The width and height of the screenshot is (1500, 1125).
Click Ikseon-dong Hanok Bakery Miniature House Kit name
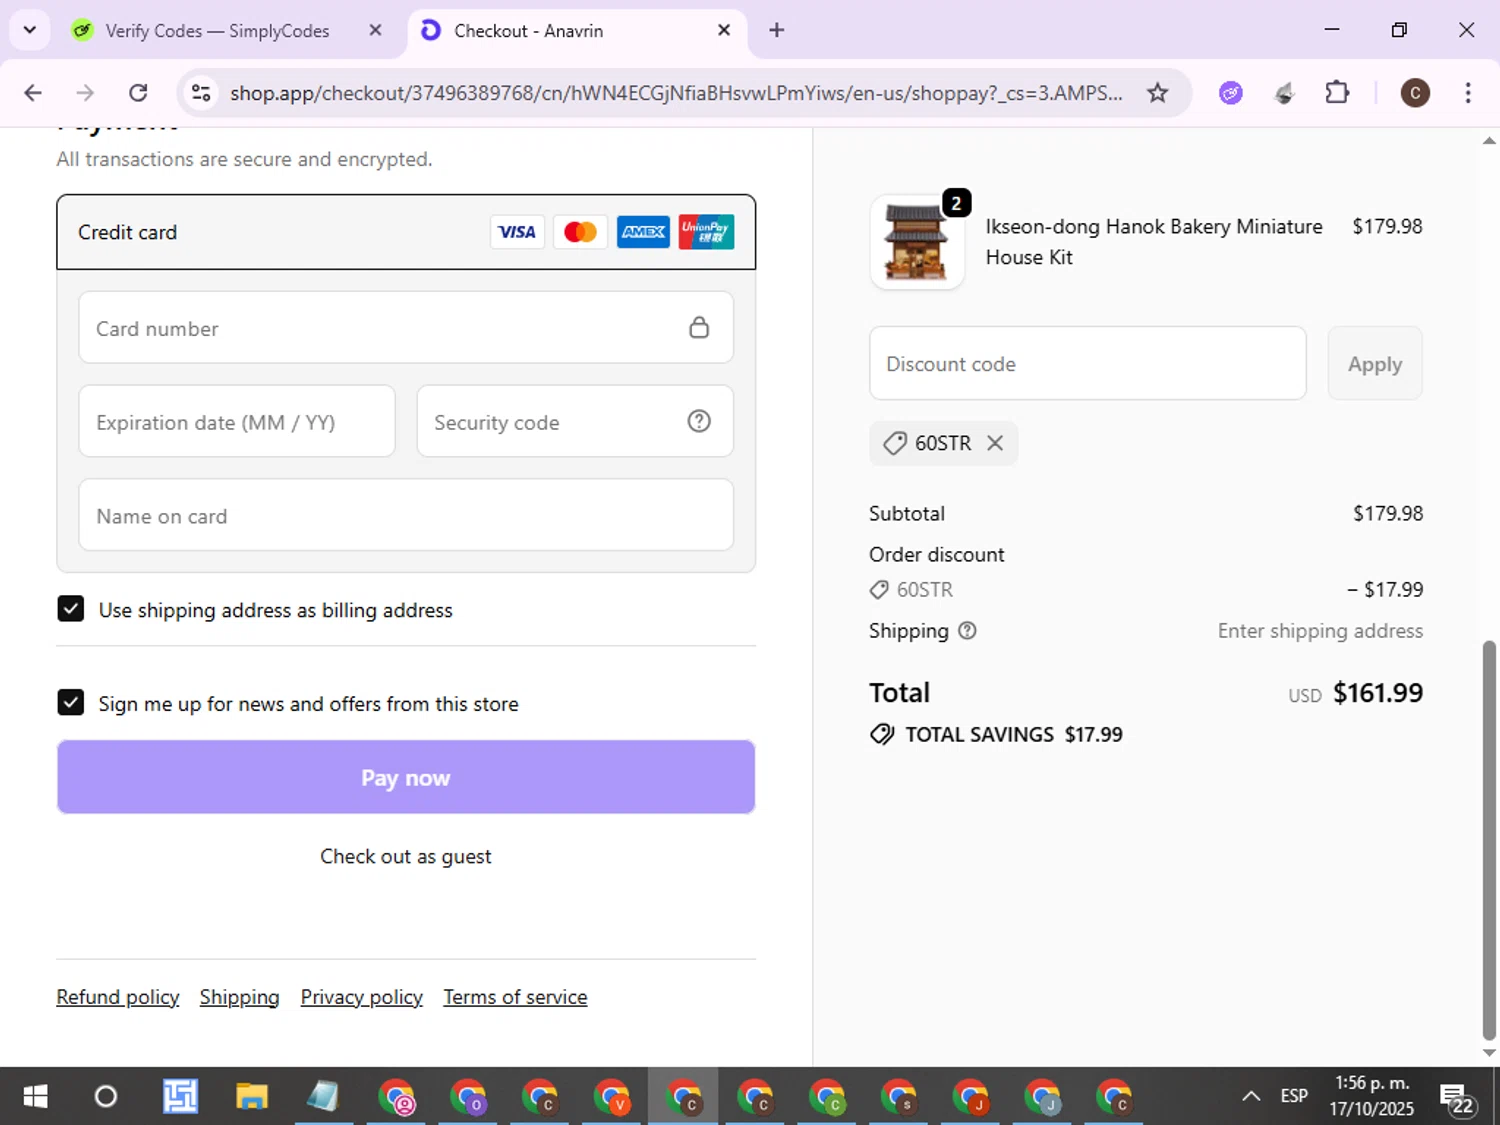(1154, 242)
